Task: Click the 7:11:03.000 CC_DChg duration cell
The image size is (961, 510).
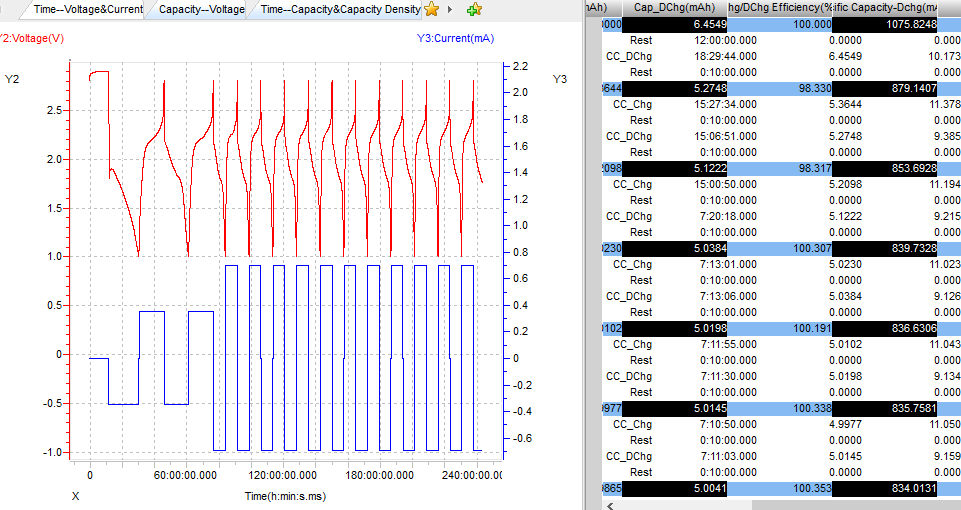Action: 728,456
